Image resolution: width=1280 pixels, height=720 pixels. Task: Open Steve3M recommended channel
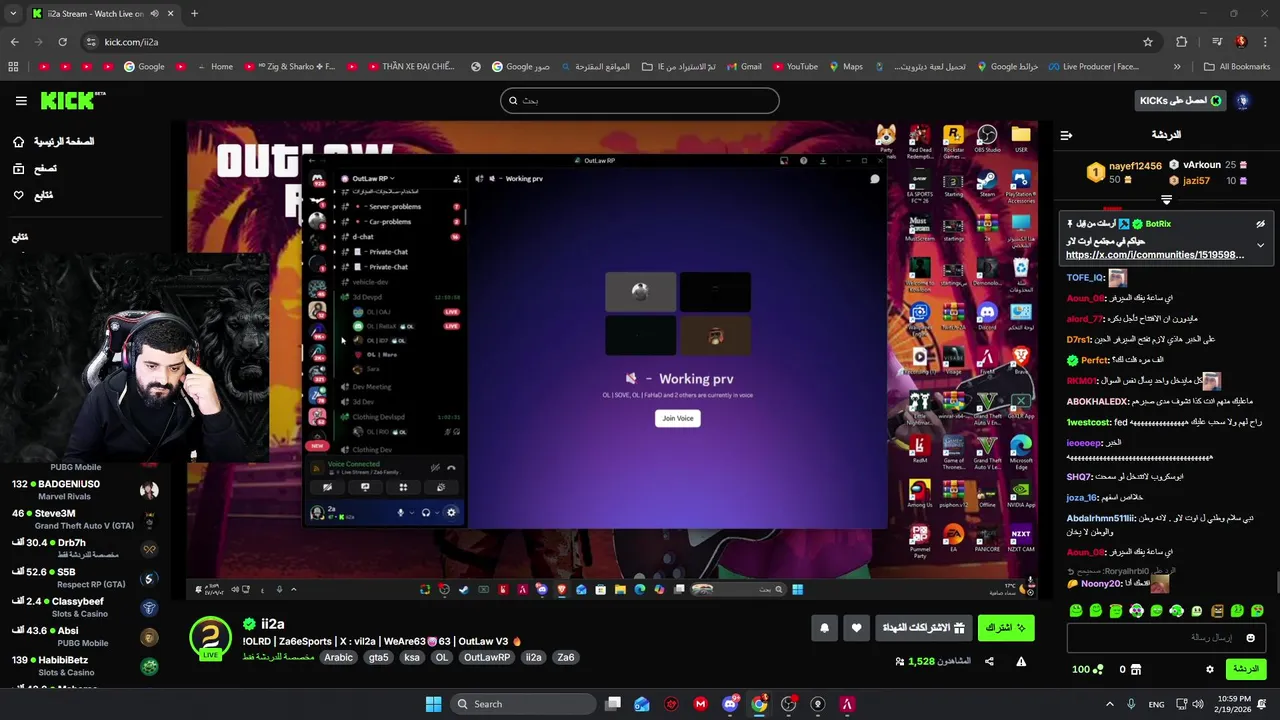(85, 519)
